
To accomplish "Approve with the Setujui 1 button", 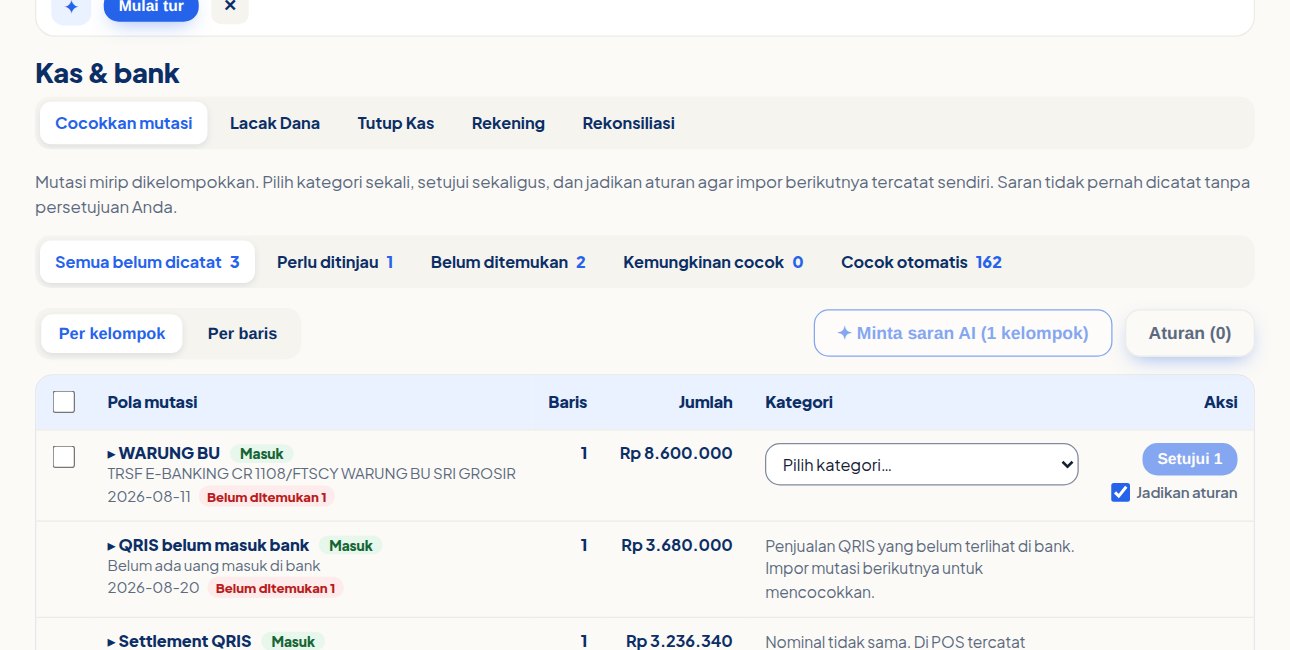I will pos(1190,459).
